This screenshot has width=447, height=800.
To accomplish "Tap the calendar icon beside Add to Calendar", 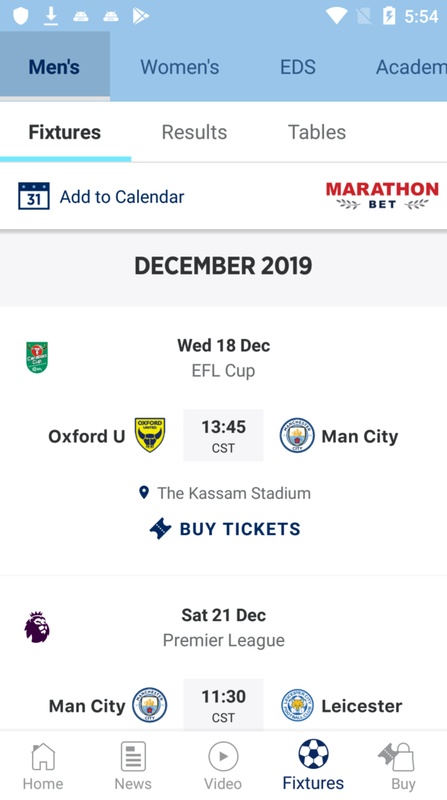I will pos(34,196).
